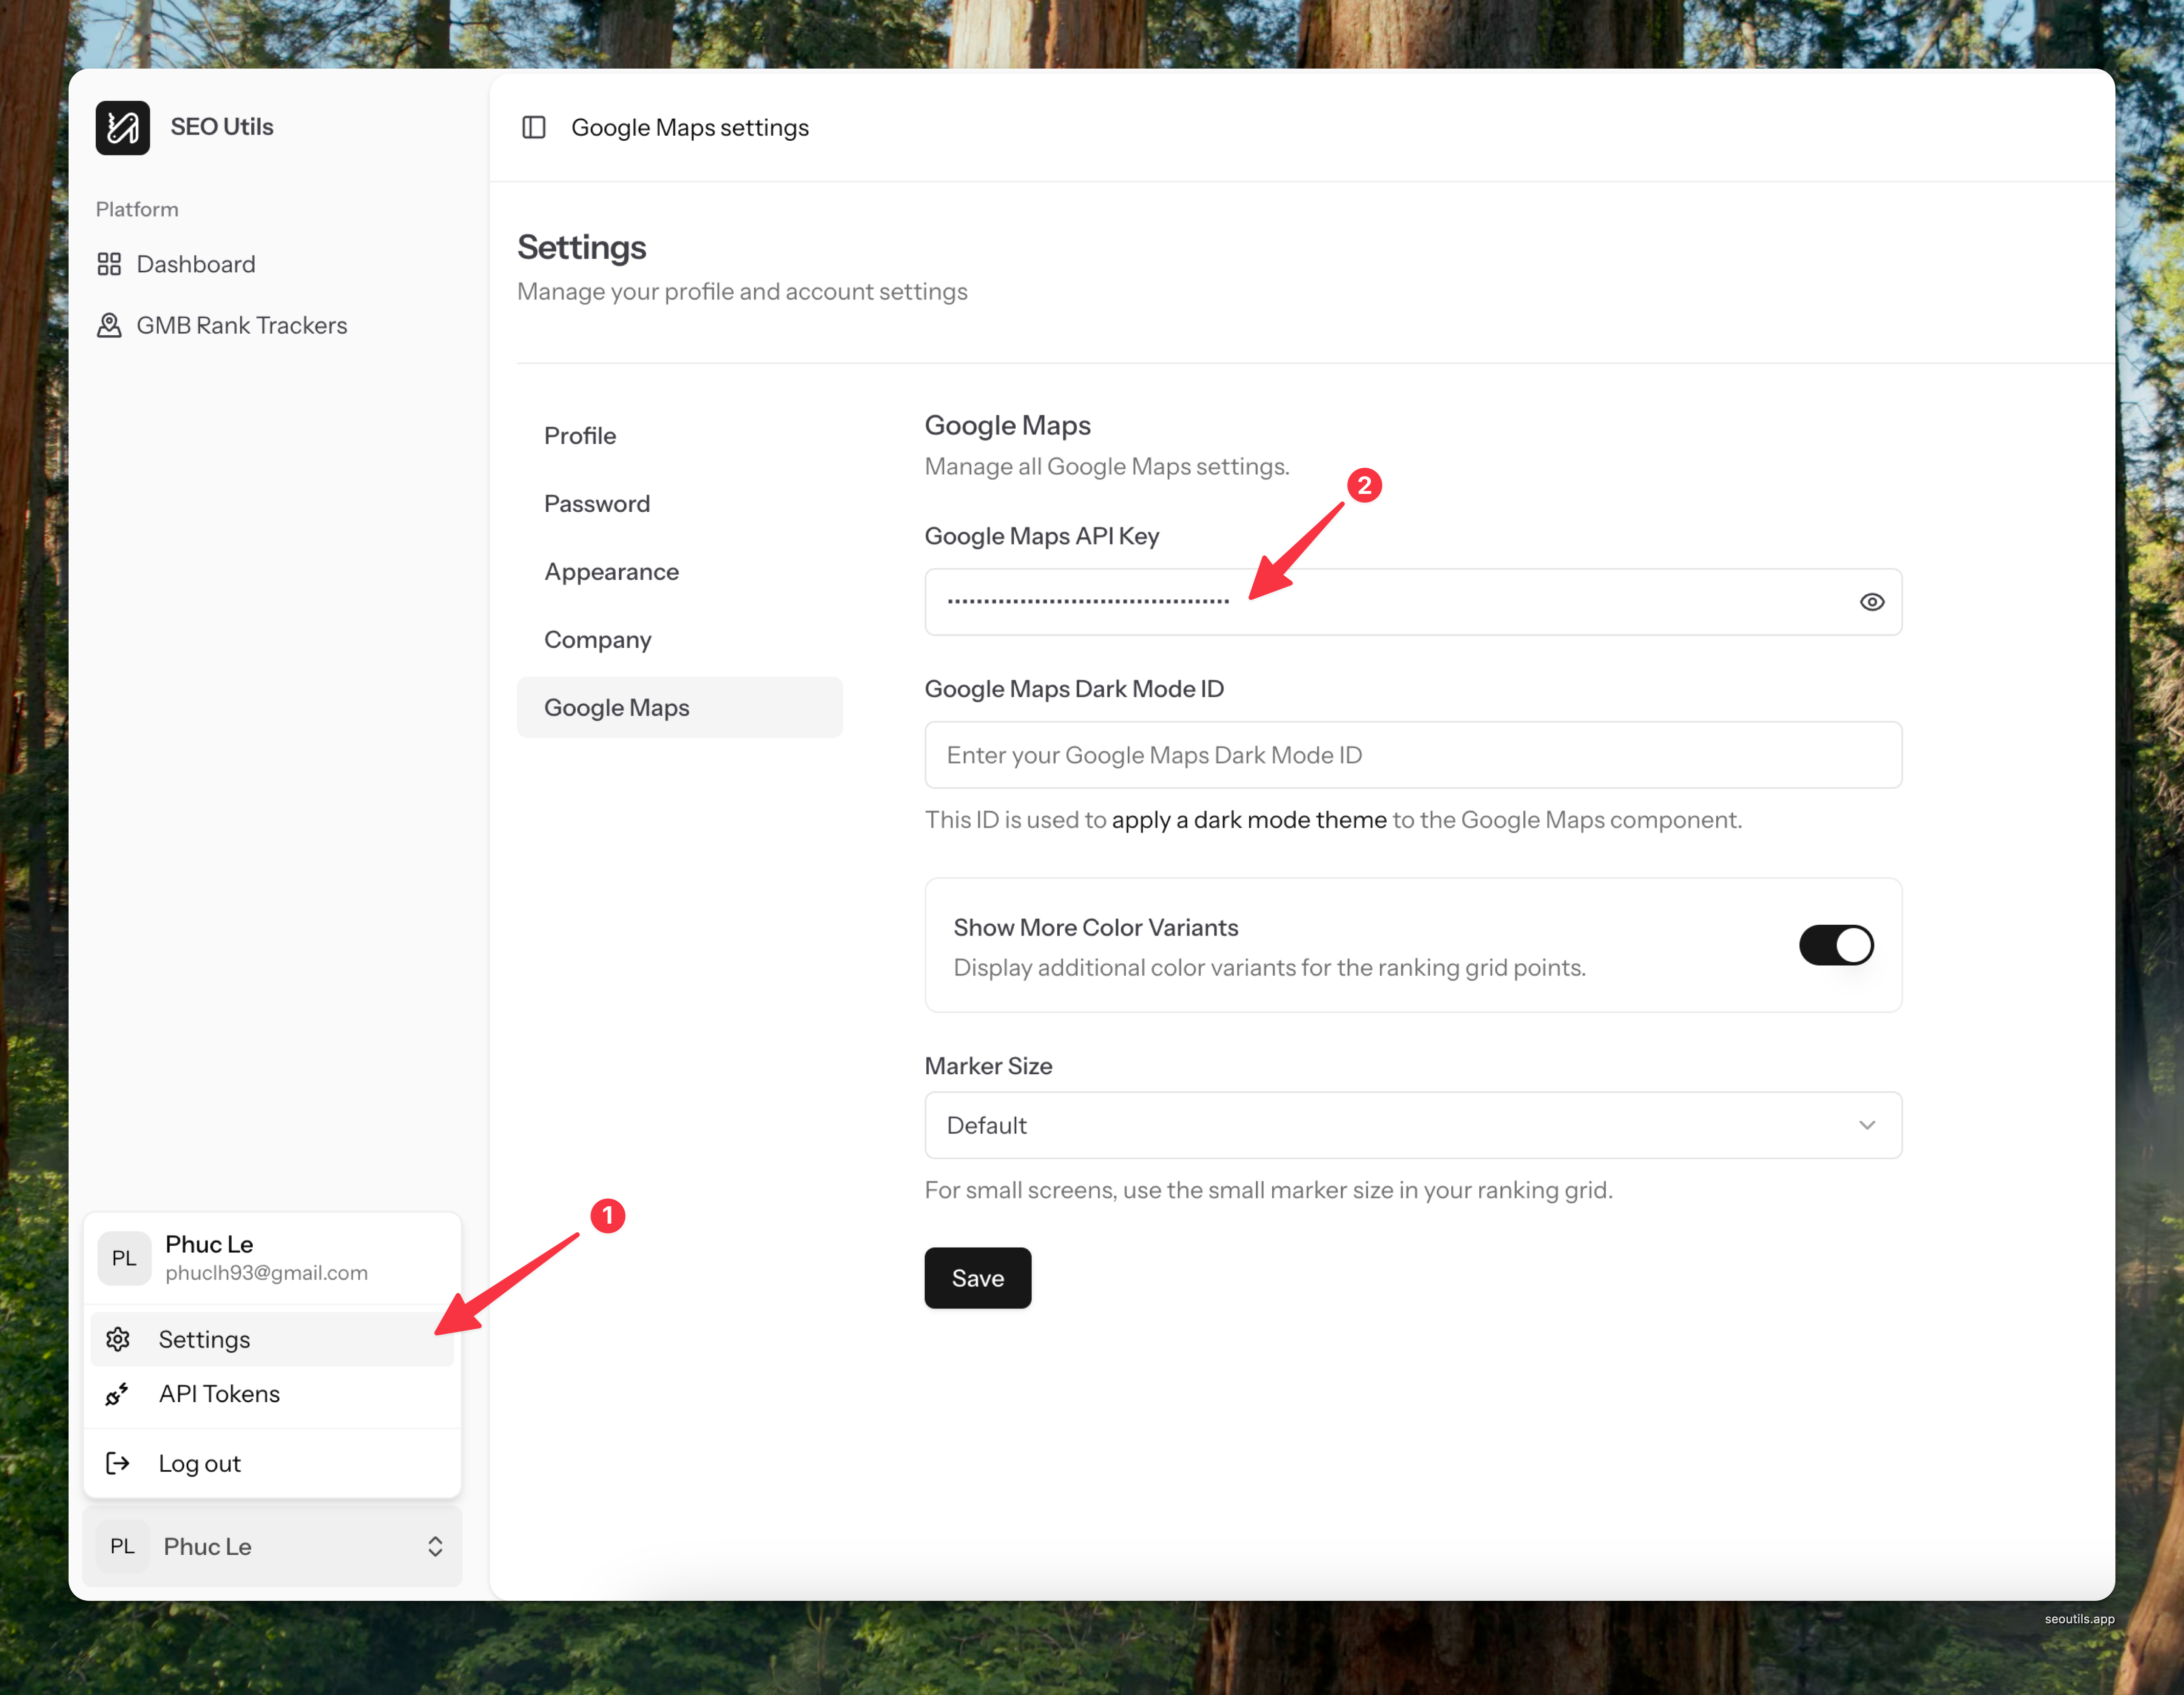
Task: Click the SEO Utils logo icon
Action: [122, 127]
